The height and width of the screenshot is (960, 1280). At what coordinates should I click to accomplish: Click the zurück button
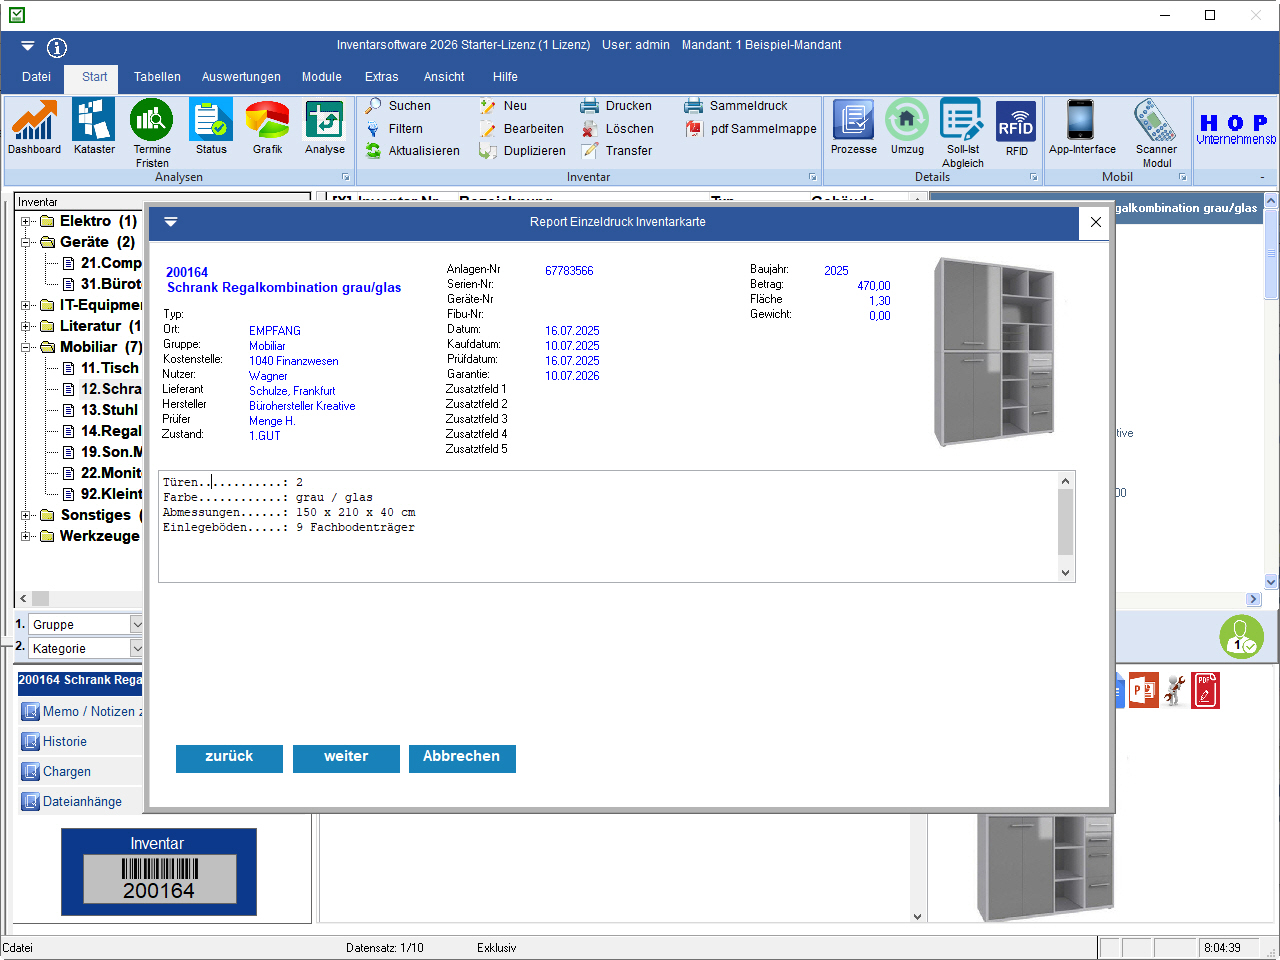click(229, 758)
